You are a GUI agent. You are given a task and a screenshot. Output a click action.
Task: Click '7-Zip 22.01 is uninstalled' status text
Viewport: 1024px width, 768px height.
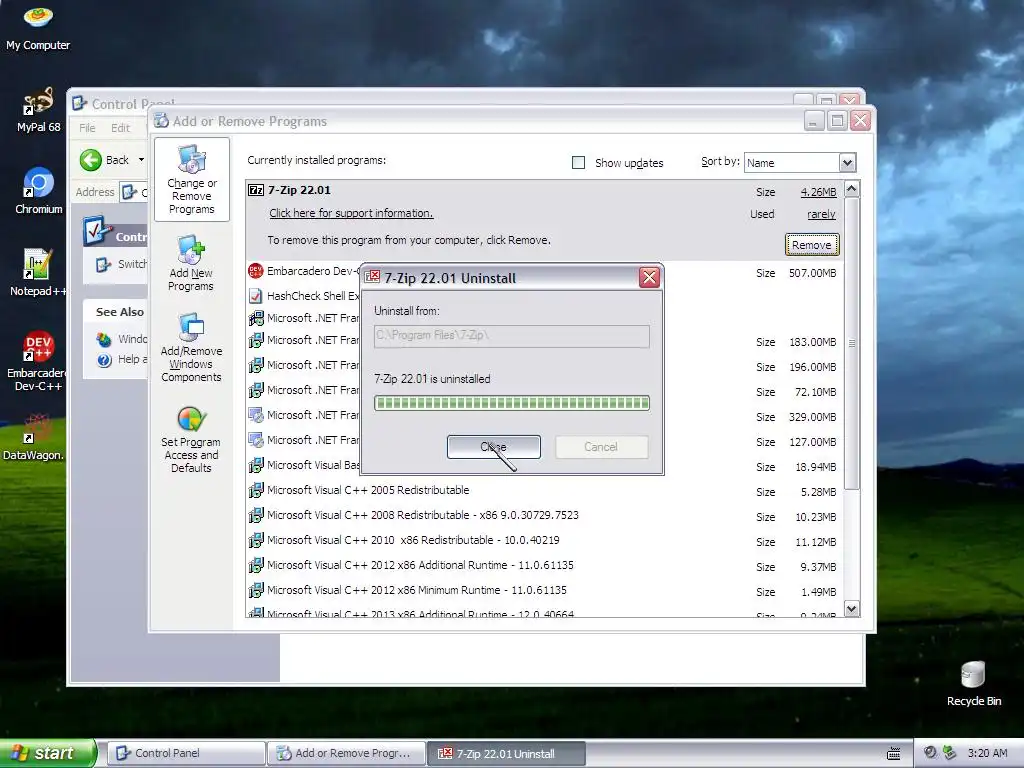coord(432,379)
